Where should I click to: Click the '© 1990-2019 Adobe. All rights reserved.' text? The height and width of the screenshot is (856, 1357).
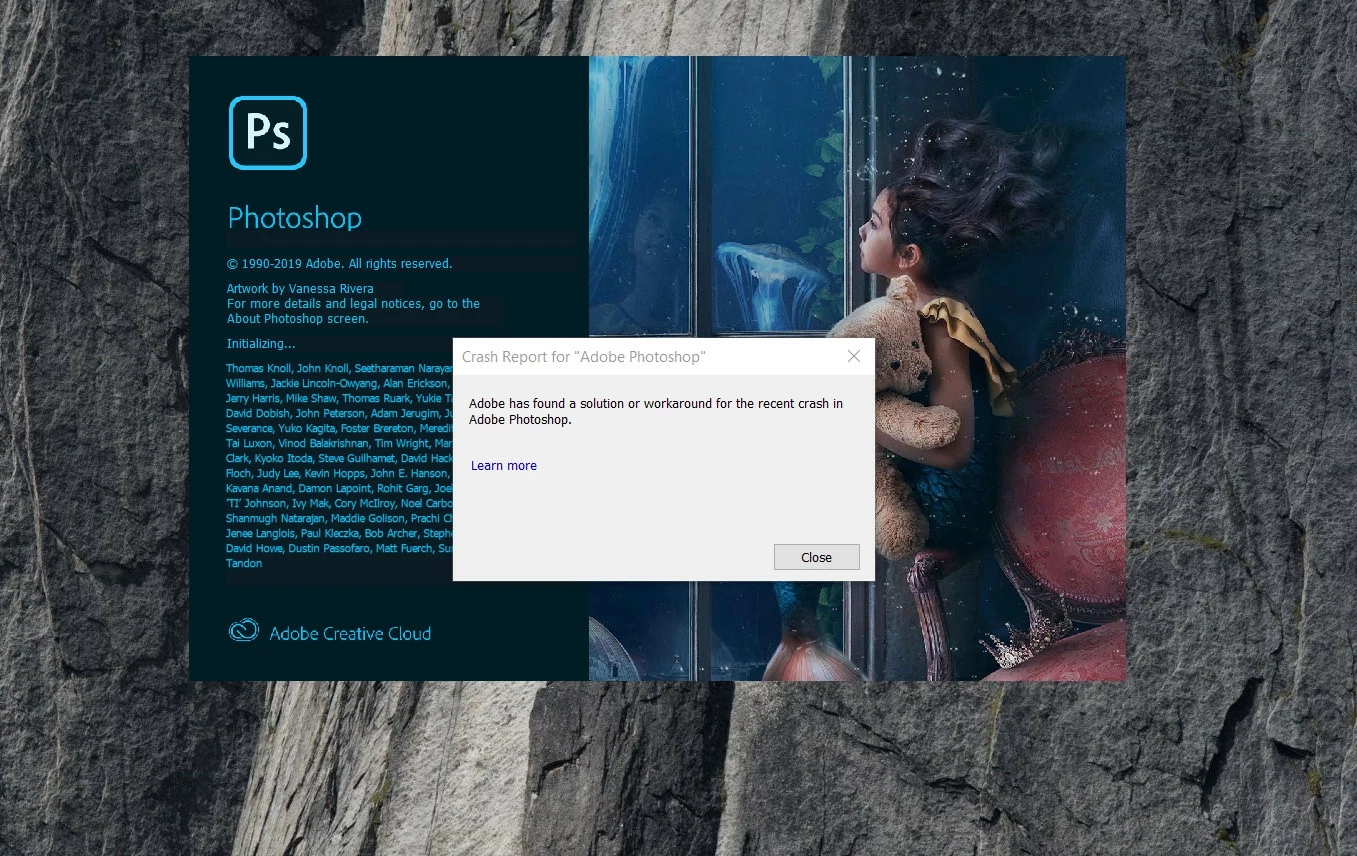click(x=340, y=264)
